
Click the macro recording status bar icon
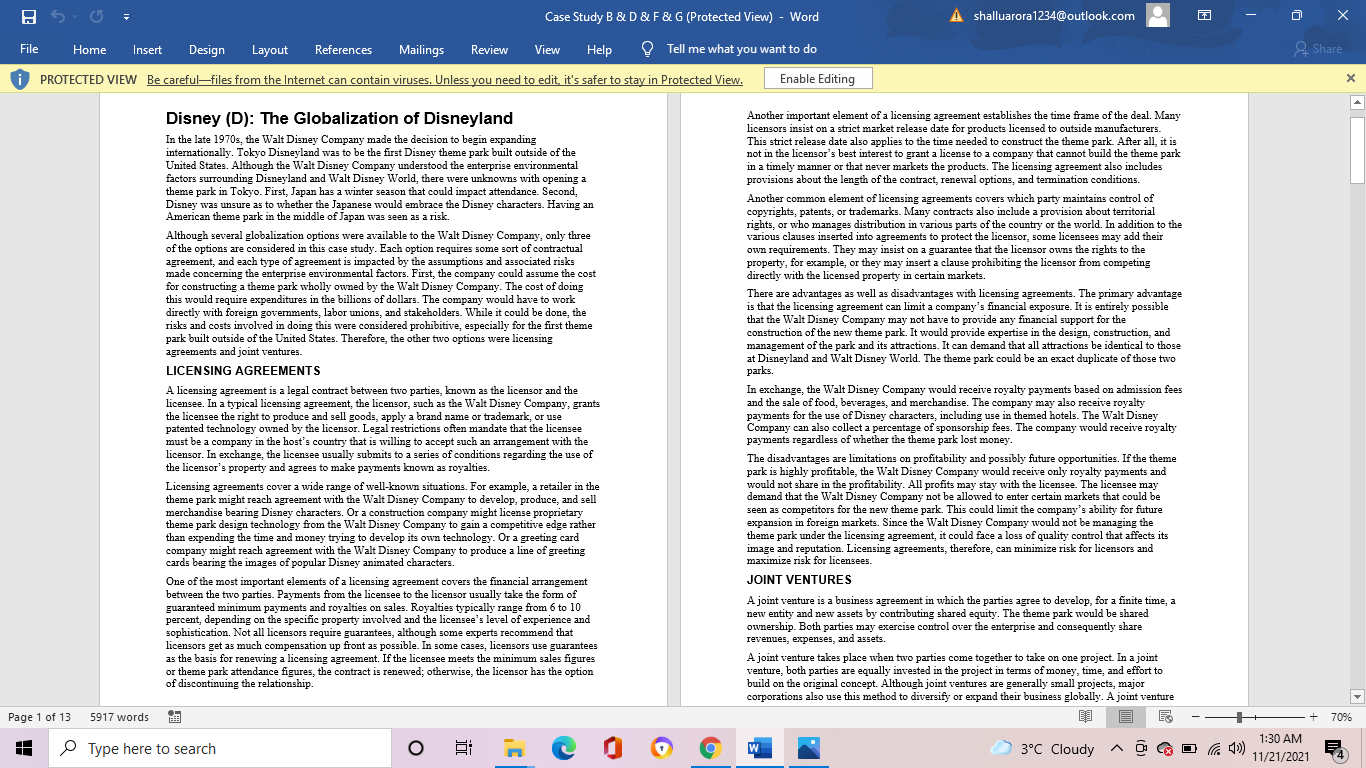point(175,717)
